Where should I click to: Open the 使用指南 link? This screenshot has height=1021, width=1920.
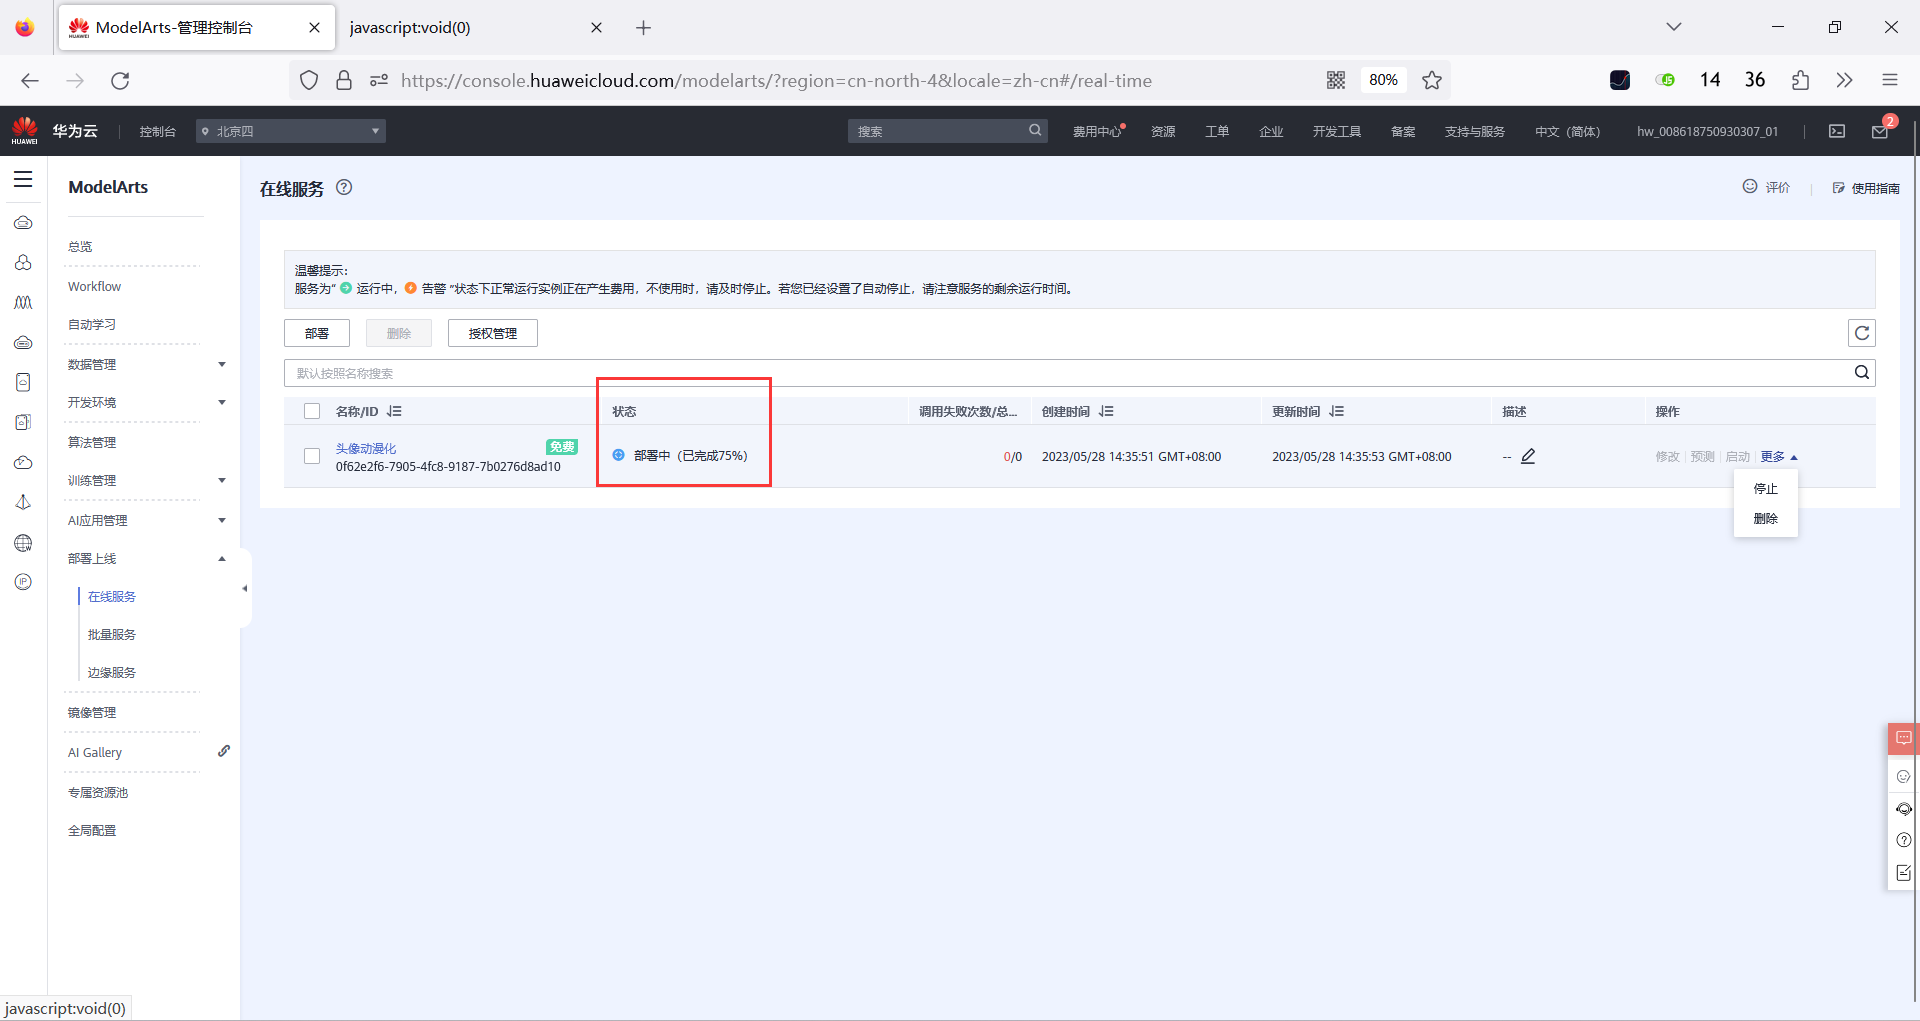click(x=1866, y=187)
